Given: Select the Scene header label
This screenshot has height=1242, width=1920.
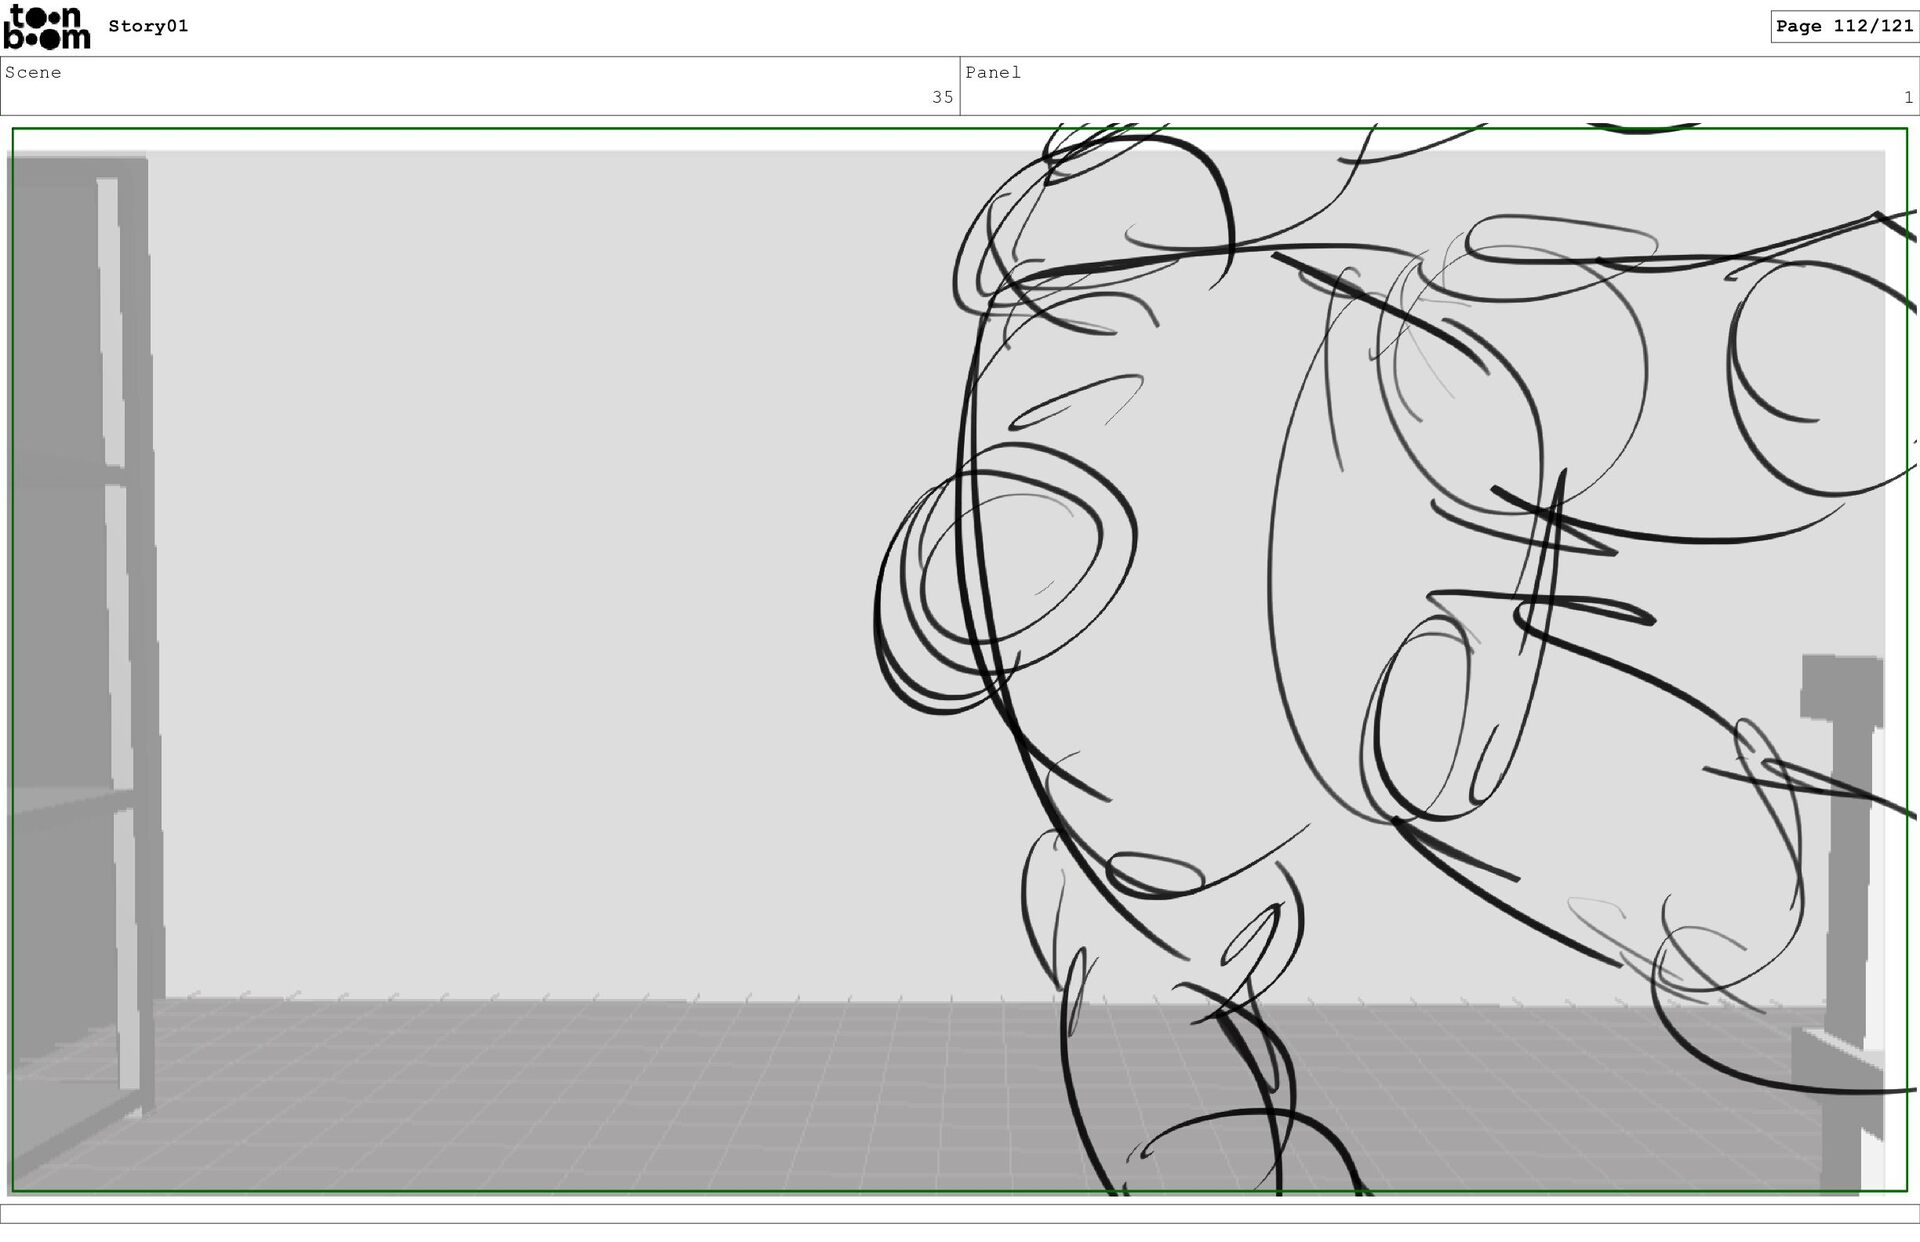Looking at the screenshot, I should pos(33,72).
